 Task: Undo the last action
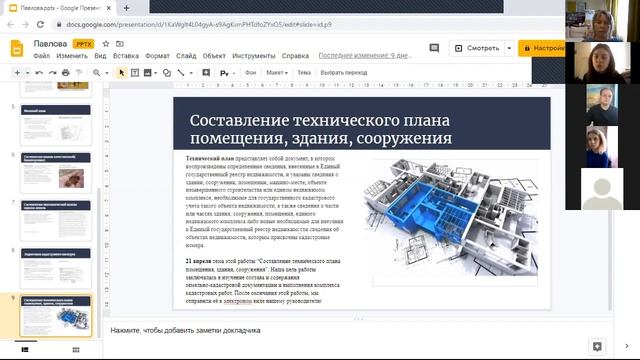(x=39, y=73)
